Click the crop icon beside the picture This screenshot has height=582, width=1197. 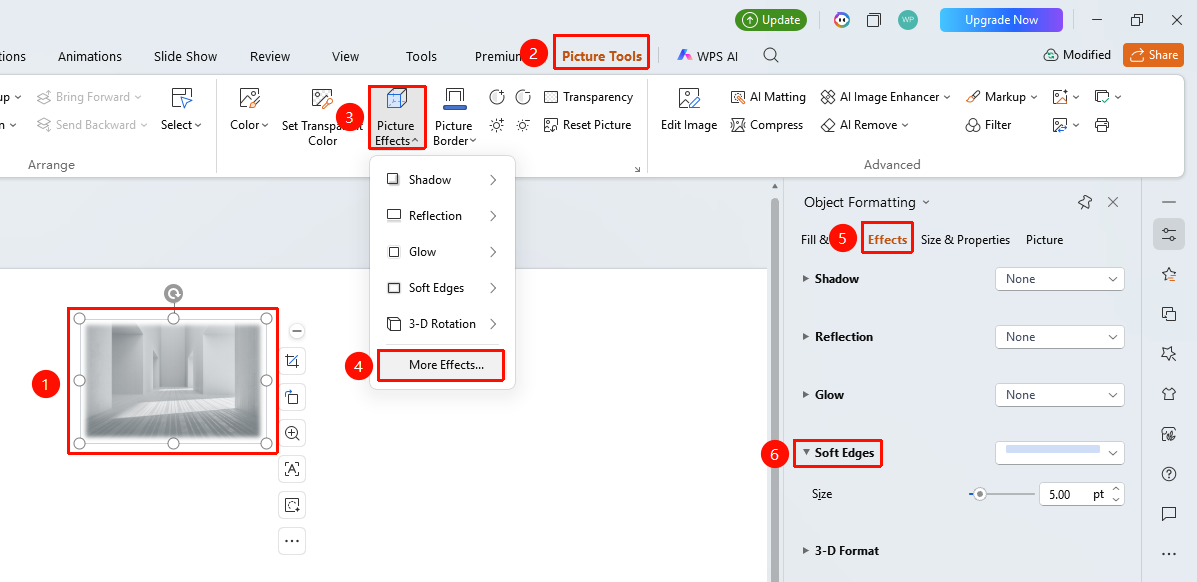click(292, 361)
